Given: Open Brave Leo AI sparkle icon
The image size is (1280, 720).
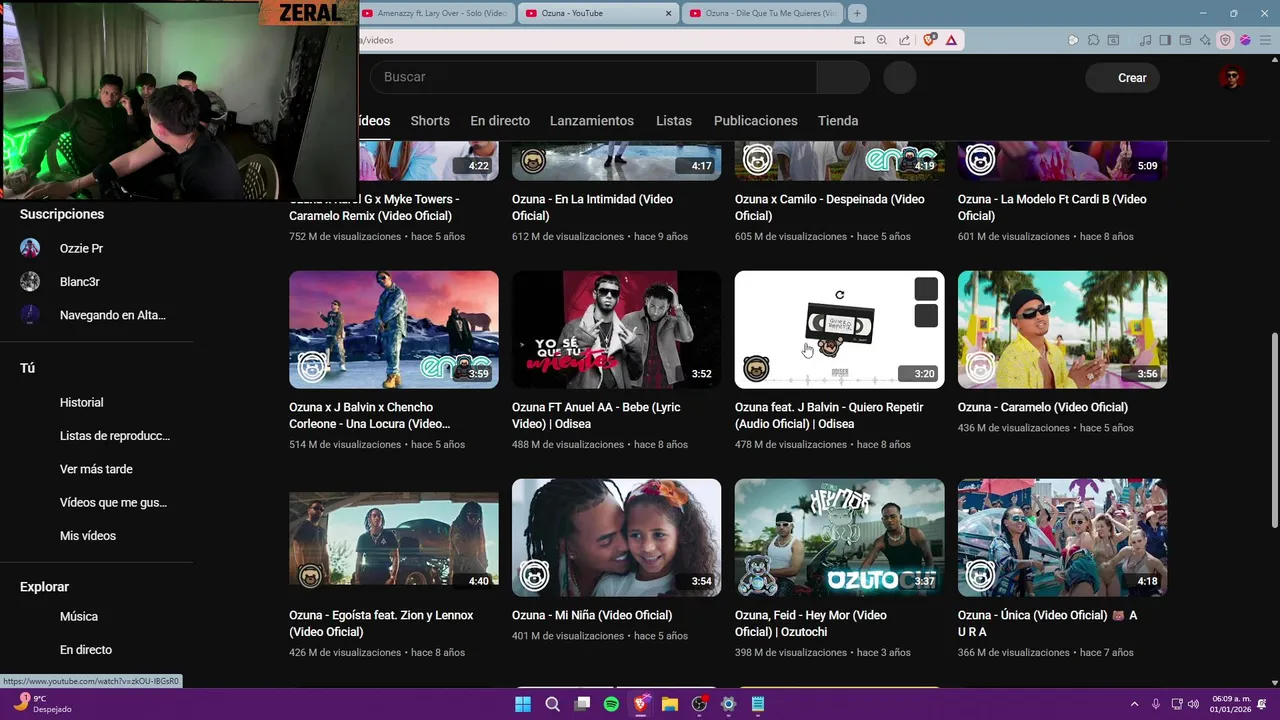Looking at the screenshot, I should coord(1206,40).
